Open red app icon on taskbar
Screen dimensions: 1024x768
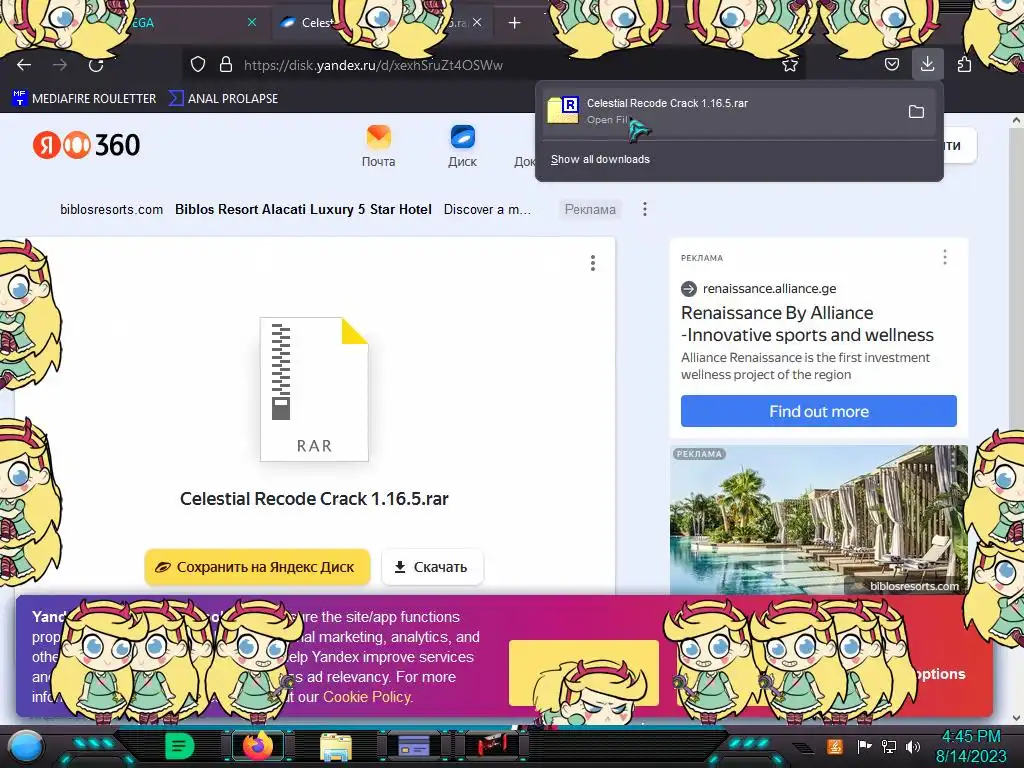492,746
